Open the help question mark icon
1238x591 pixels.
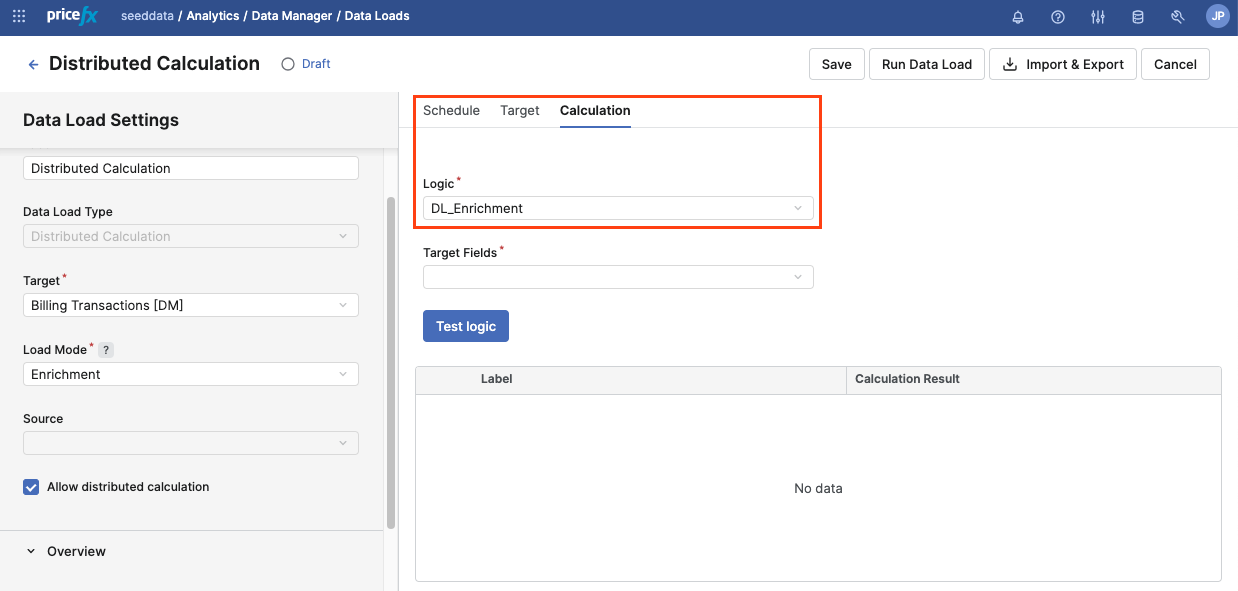pos(1058,17)
